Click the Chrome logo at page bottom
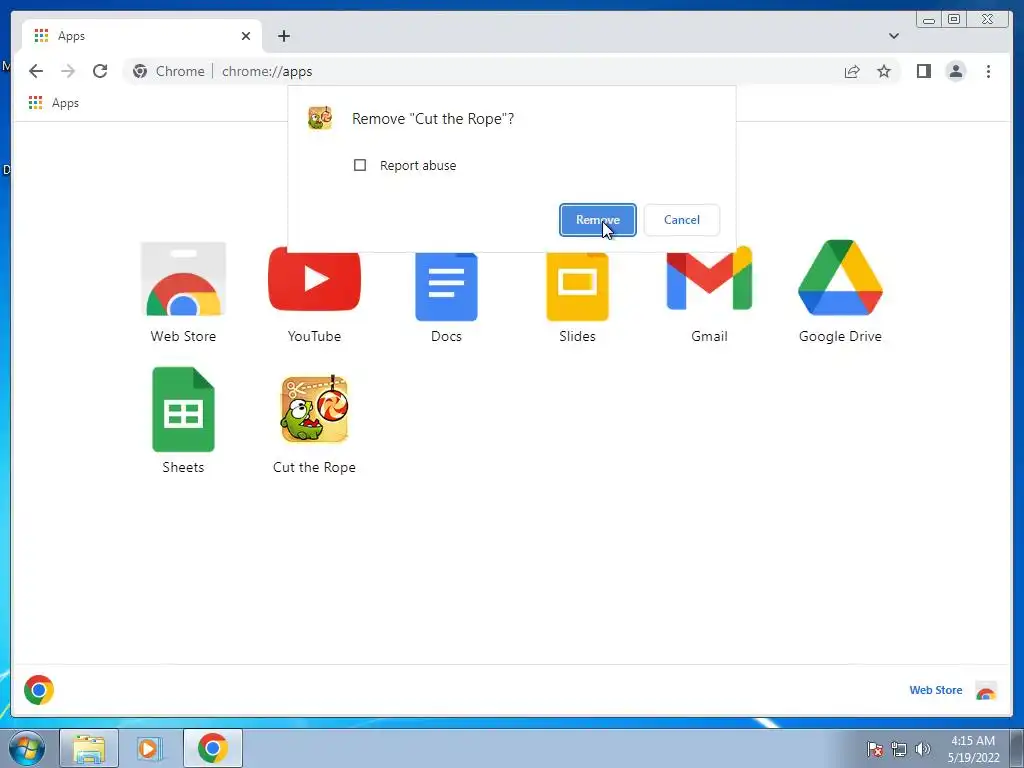1024x768 pixels. click(x=39, y=690)
